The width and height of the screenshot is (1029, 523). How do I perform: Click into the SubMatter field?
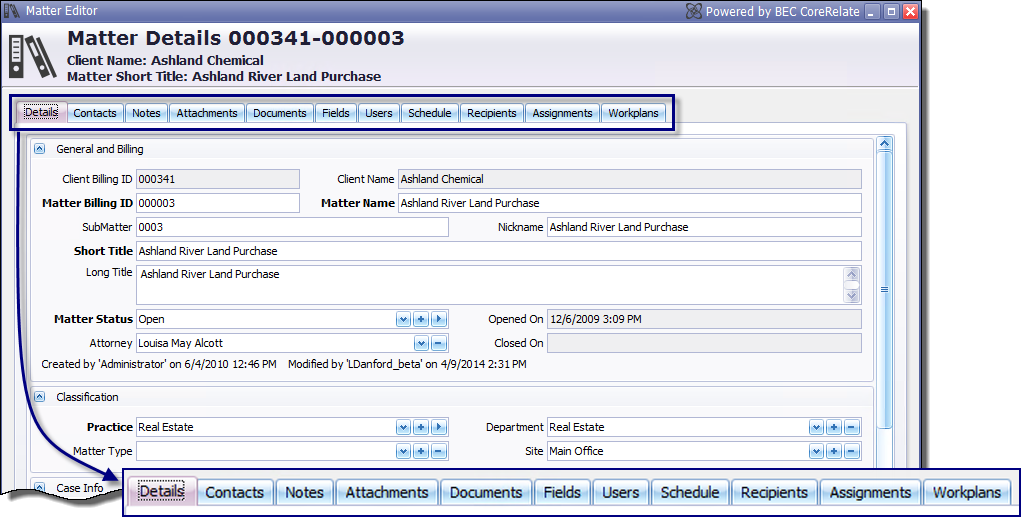point(292,227)
